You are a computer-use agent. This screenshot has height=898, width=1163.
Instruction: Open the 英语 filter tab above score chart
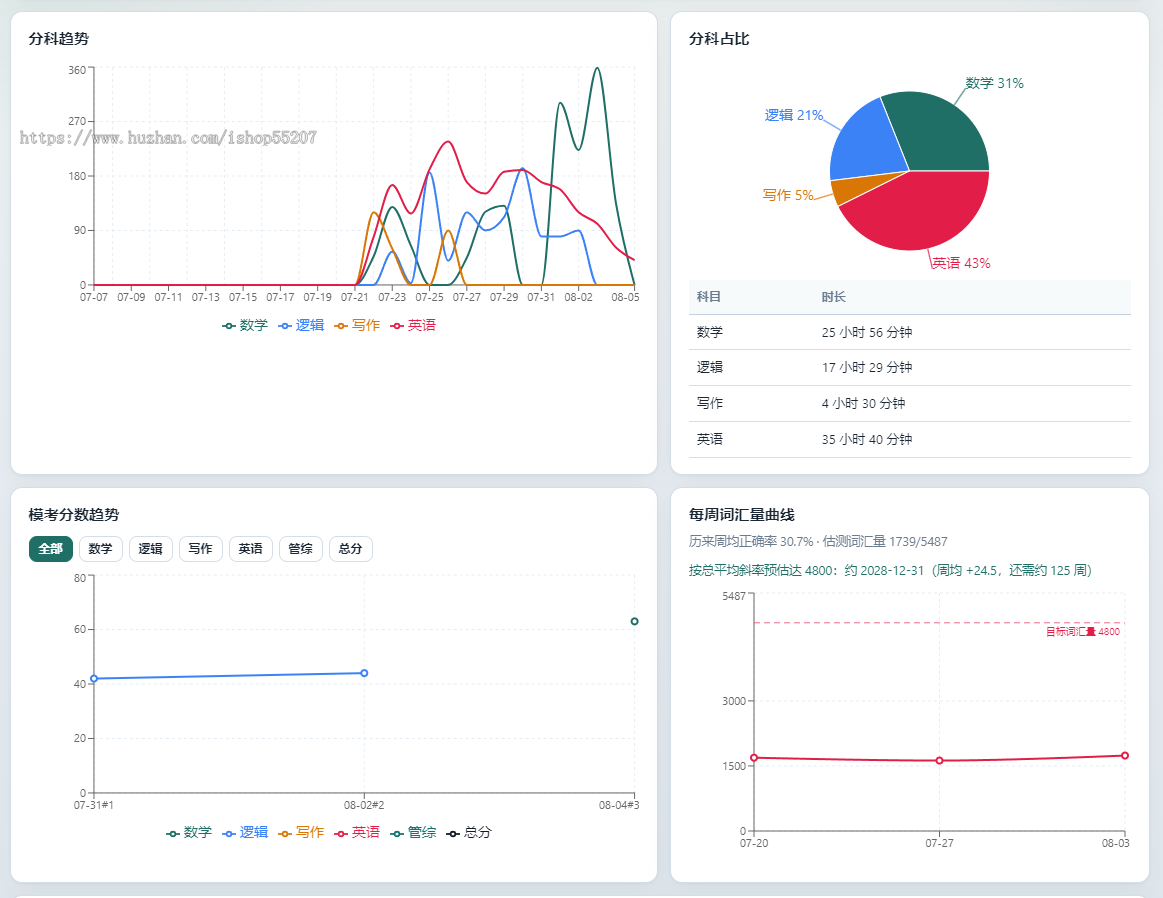(251, 549)
